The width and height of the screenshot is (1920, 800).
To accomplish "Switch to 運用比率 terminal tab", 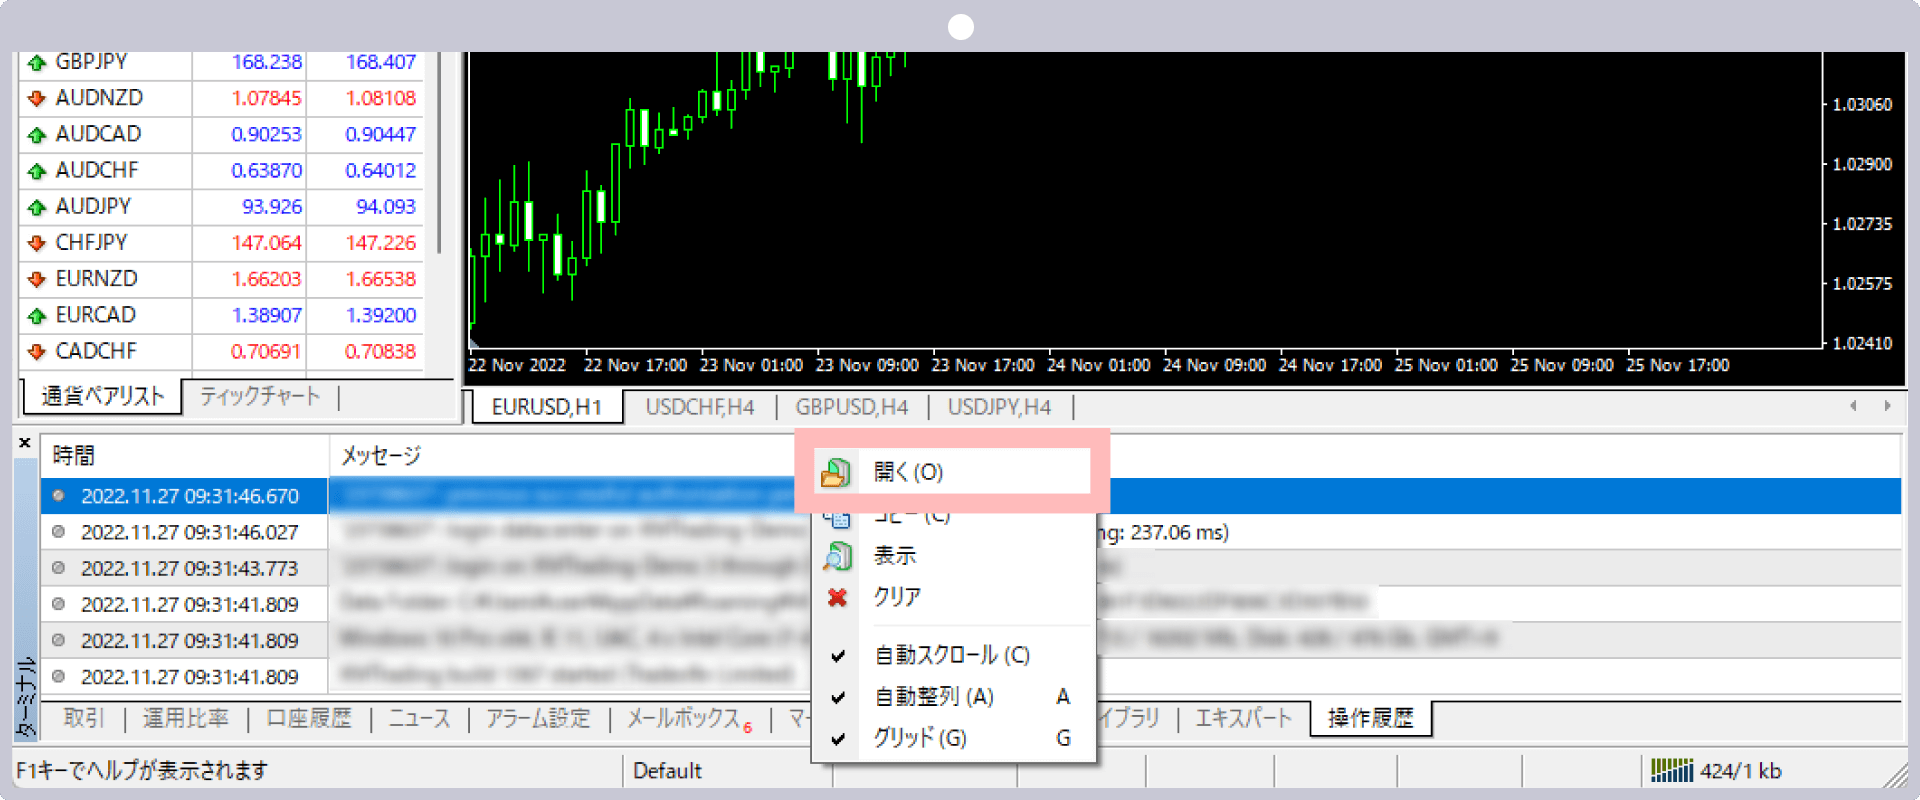I will (x=186, y=718).
